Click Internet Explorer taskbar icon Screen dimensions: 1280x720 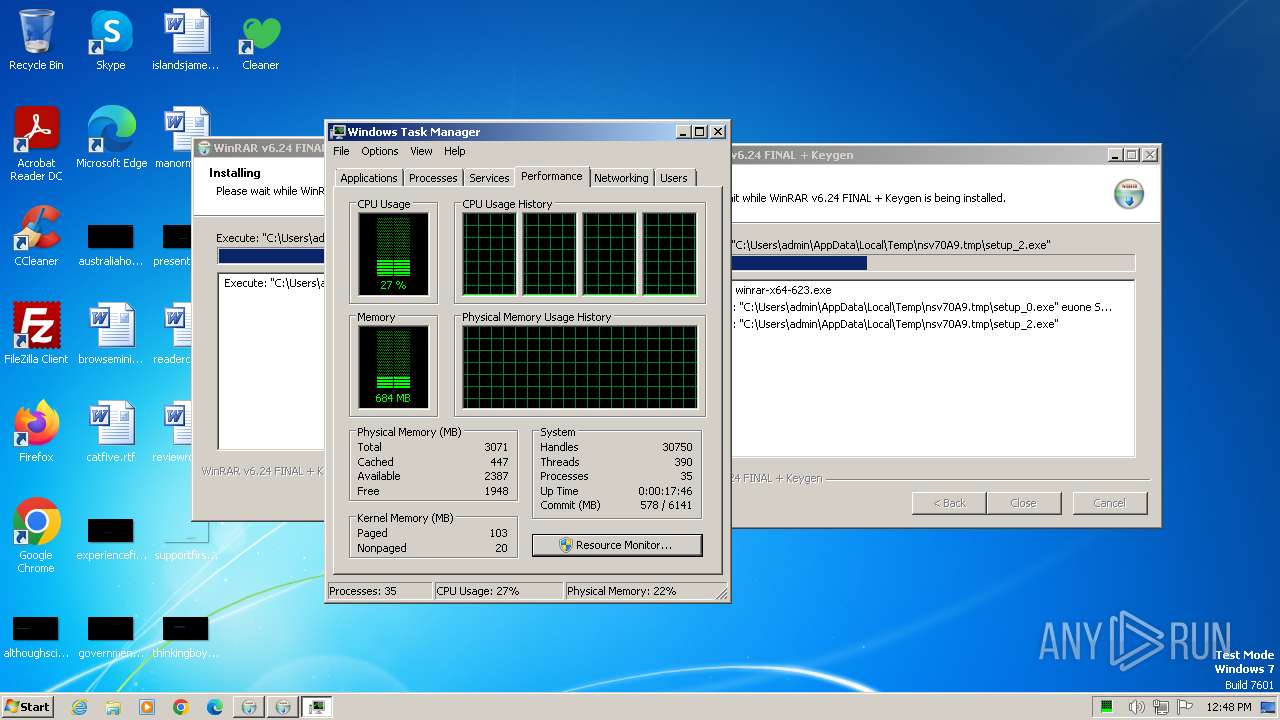tap(79, 707)
